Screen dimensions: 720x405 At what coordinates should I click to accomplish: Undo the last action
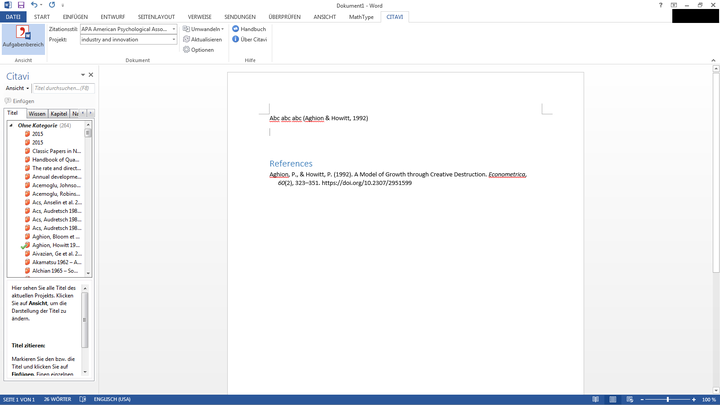click(x=36, y=5)
